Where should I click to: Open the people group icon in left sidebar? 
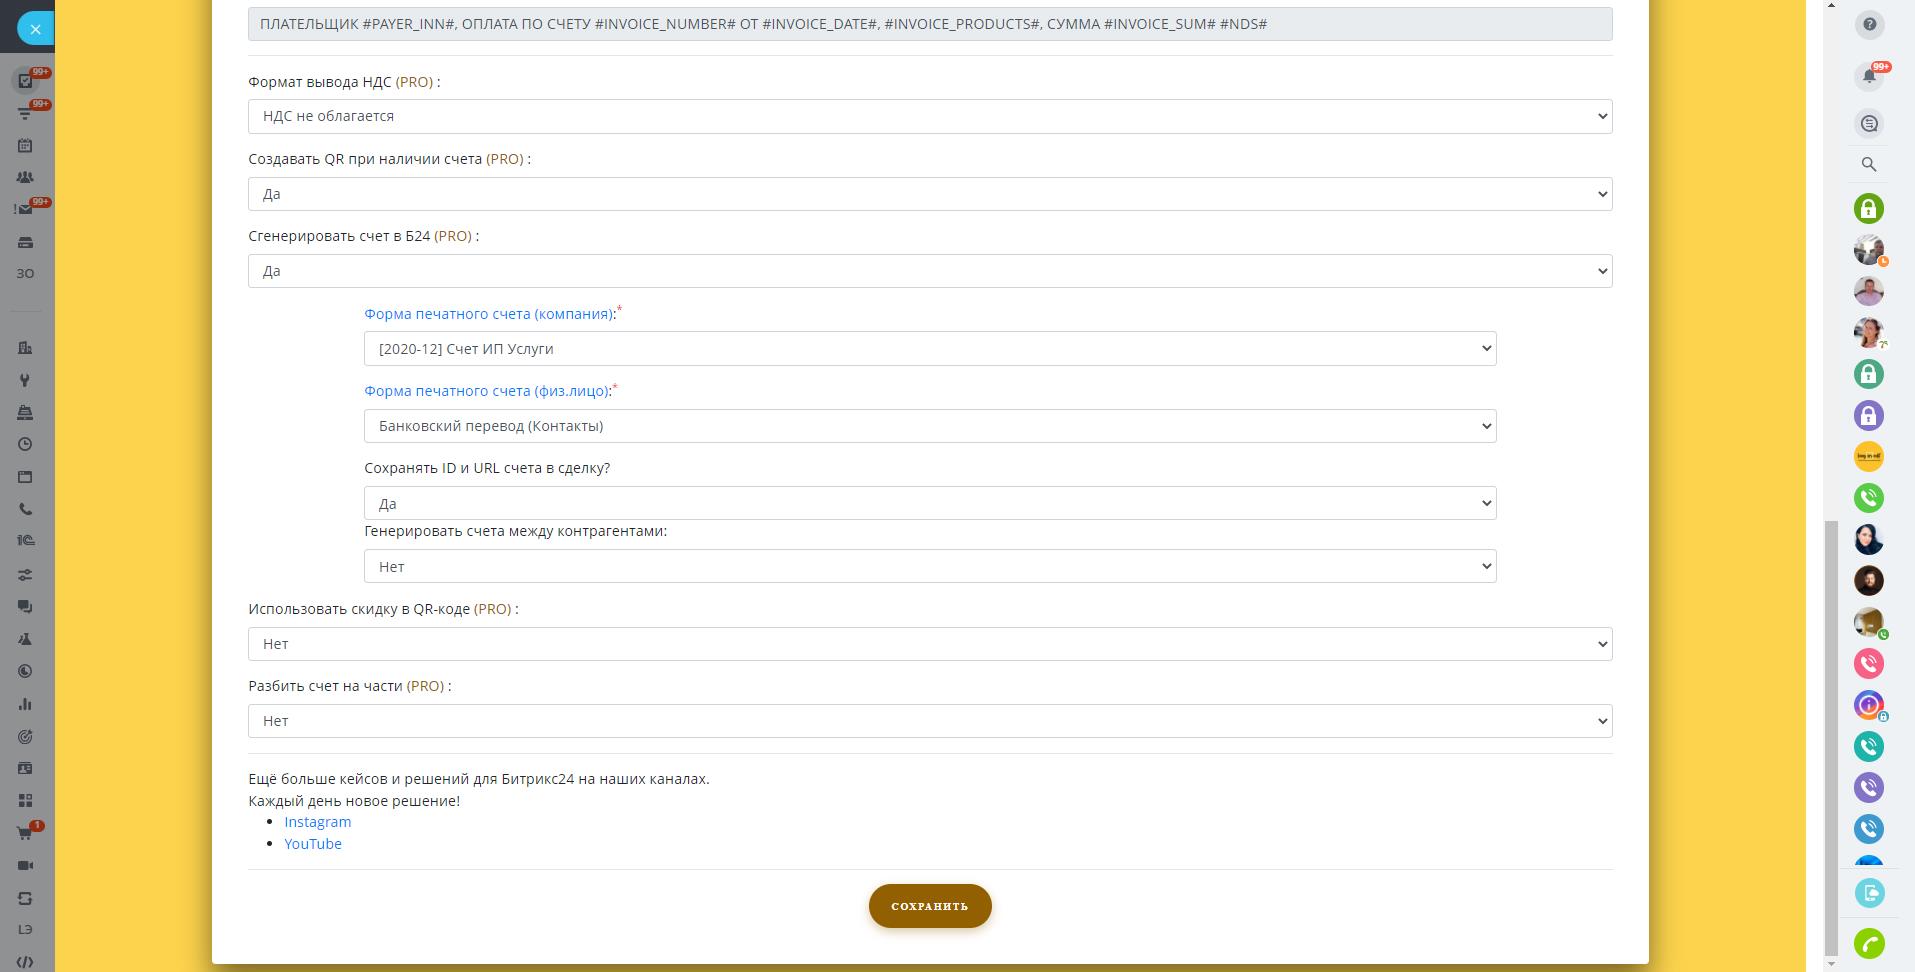pyautogui.click(x=25, y=177)
